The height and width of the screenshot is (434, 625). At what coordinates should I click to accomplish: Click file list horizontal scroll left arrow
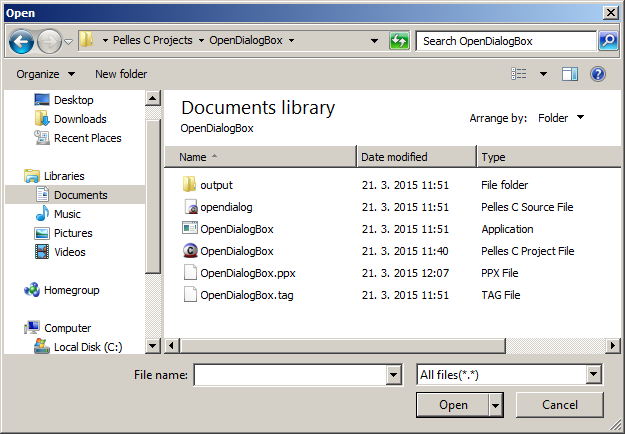(x=172, y=345)
